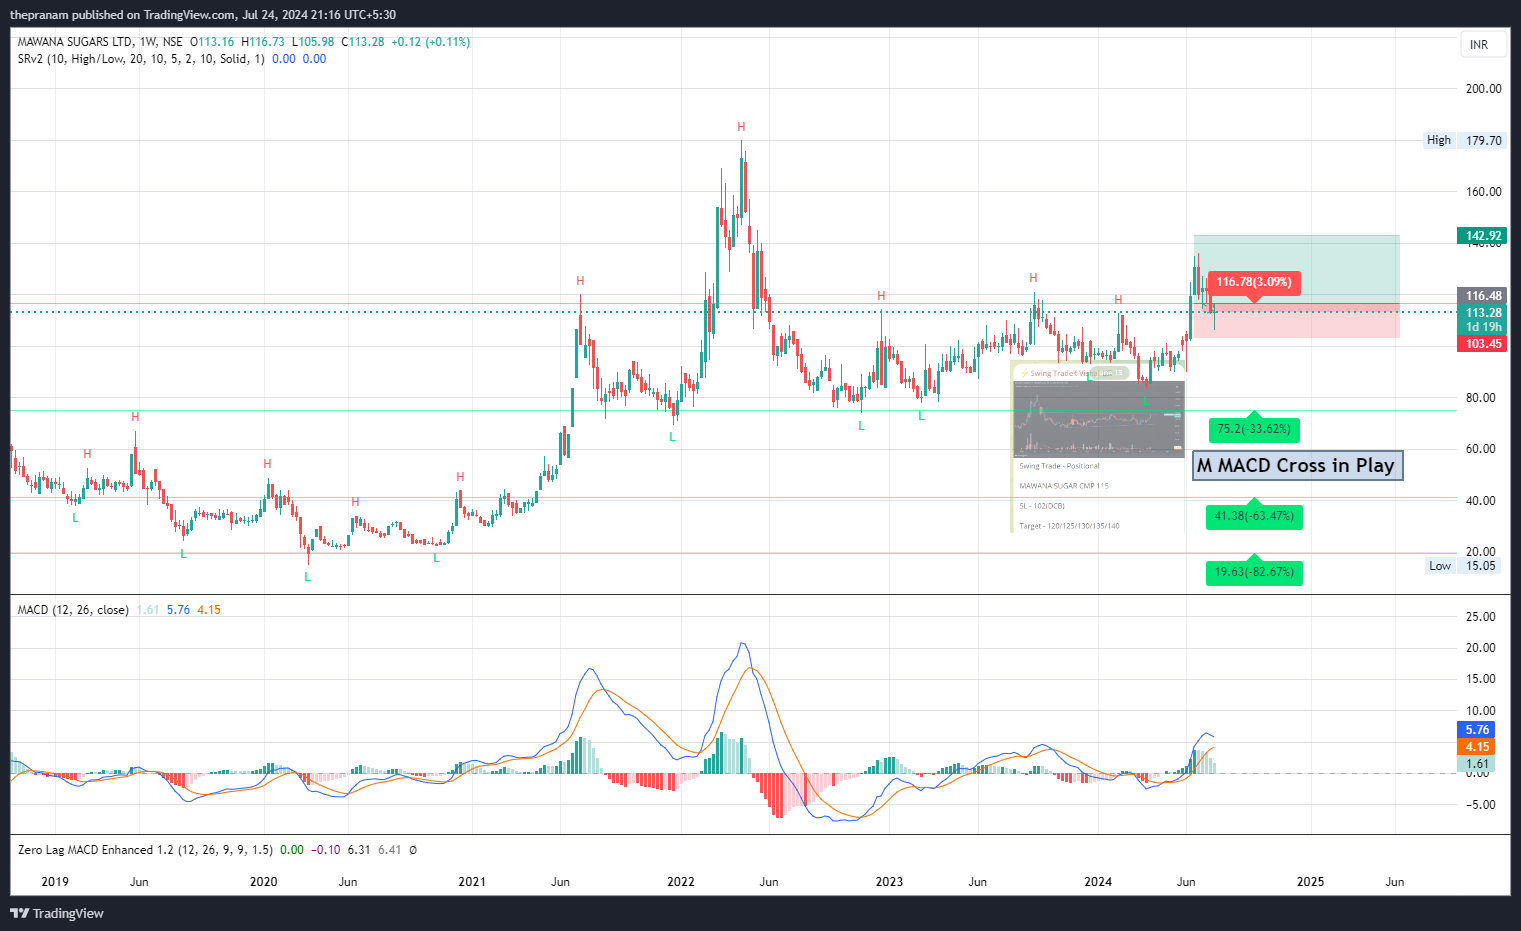1521x931 pixels.
Task: Click the 2021 time axis label
Action: [472, 882]
